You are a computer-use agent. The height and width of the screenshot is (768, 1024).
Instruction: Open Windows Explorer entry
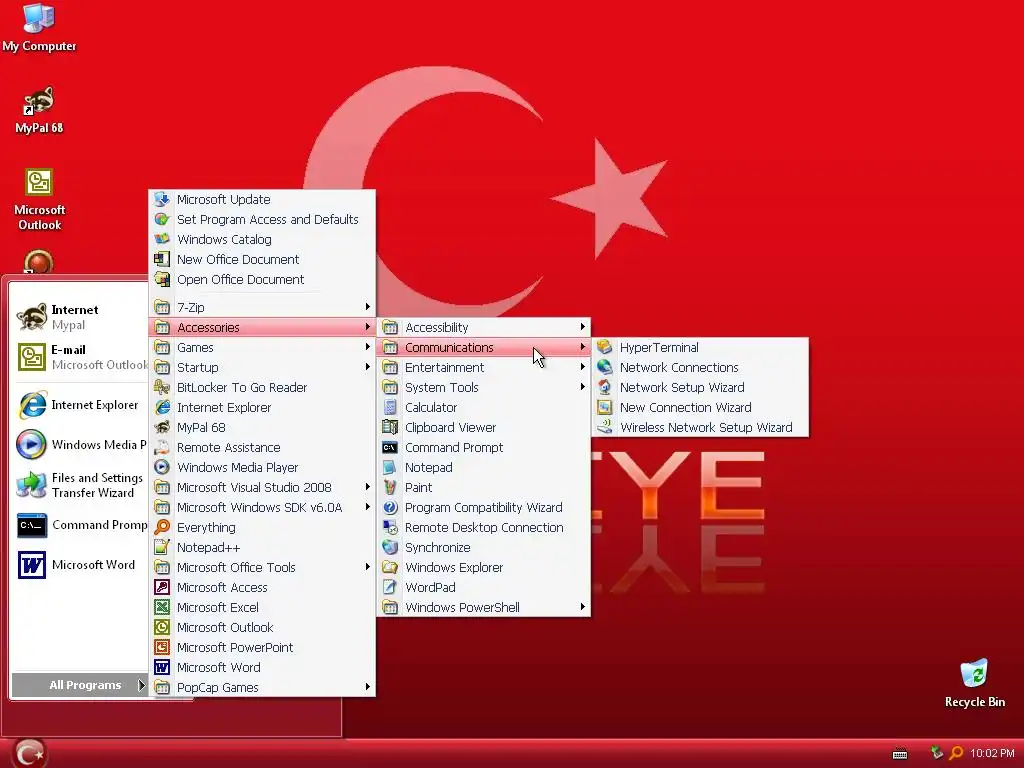pyautogui.click(x=484, y=568)
